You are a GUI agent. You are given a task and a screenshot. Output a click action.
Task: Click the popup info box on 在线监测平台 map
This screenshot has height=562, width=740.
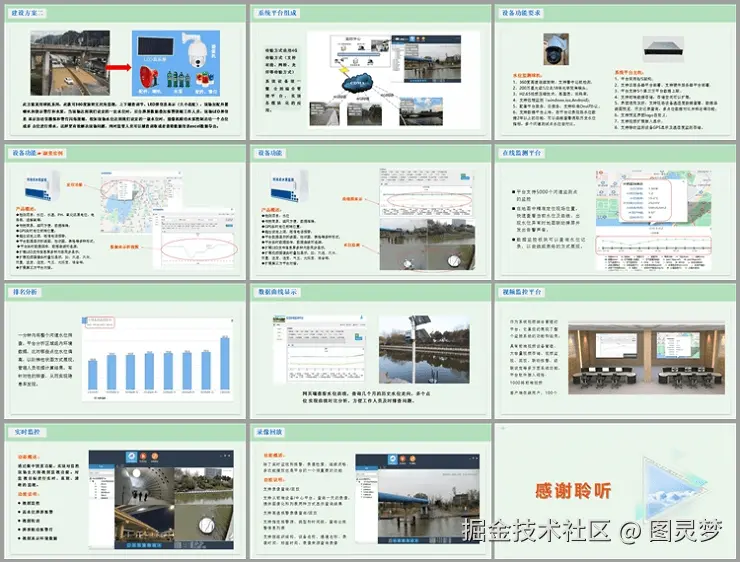tap(652, 200)
